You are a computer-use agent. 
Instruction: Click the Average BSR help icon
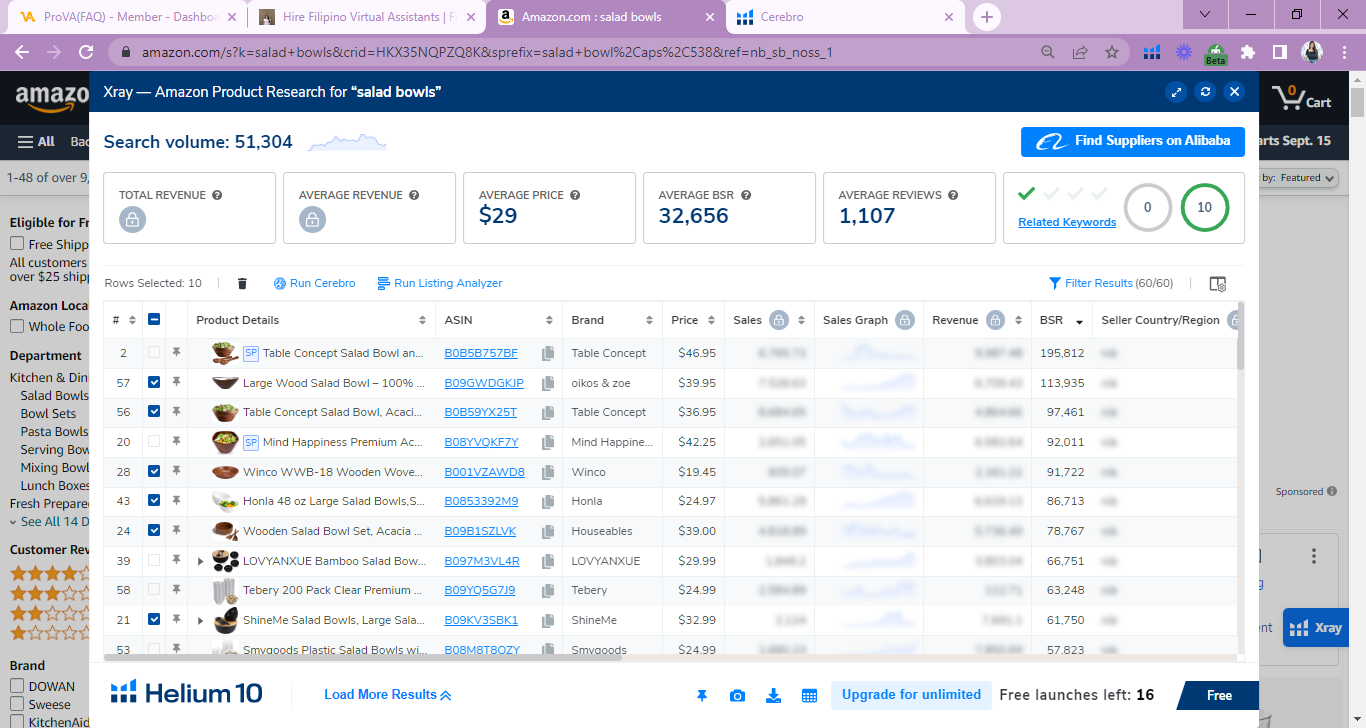746,196
